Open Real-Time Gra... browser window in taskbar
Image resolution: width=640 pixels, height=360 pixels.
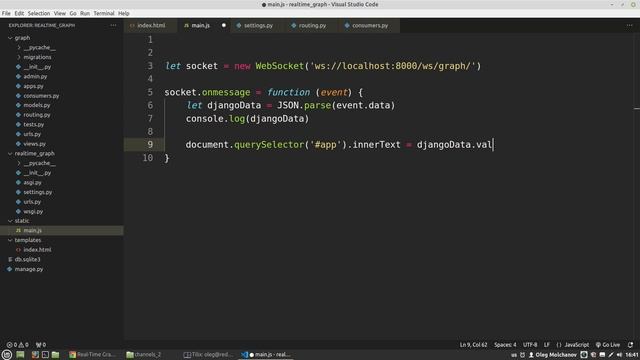[x=93, y=355]
